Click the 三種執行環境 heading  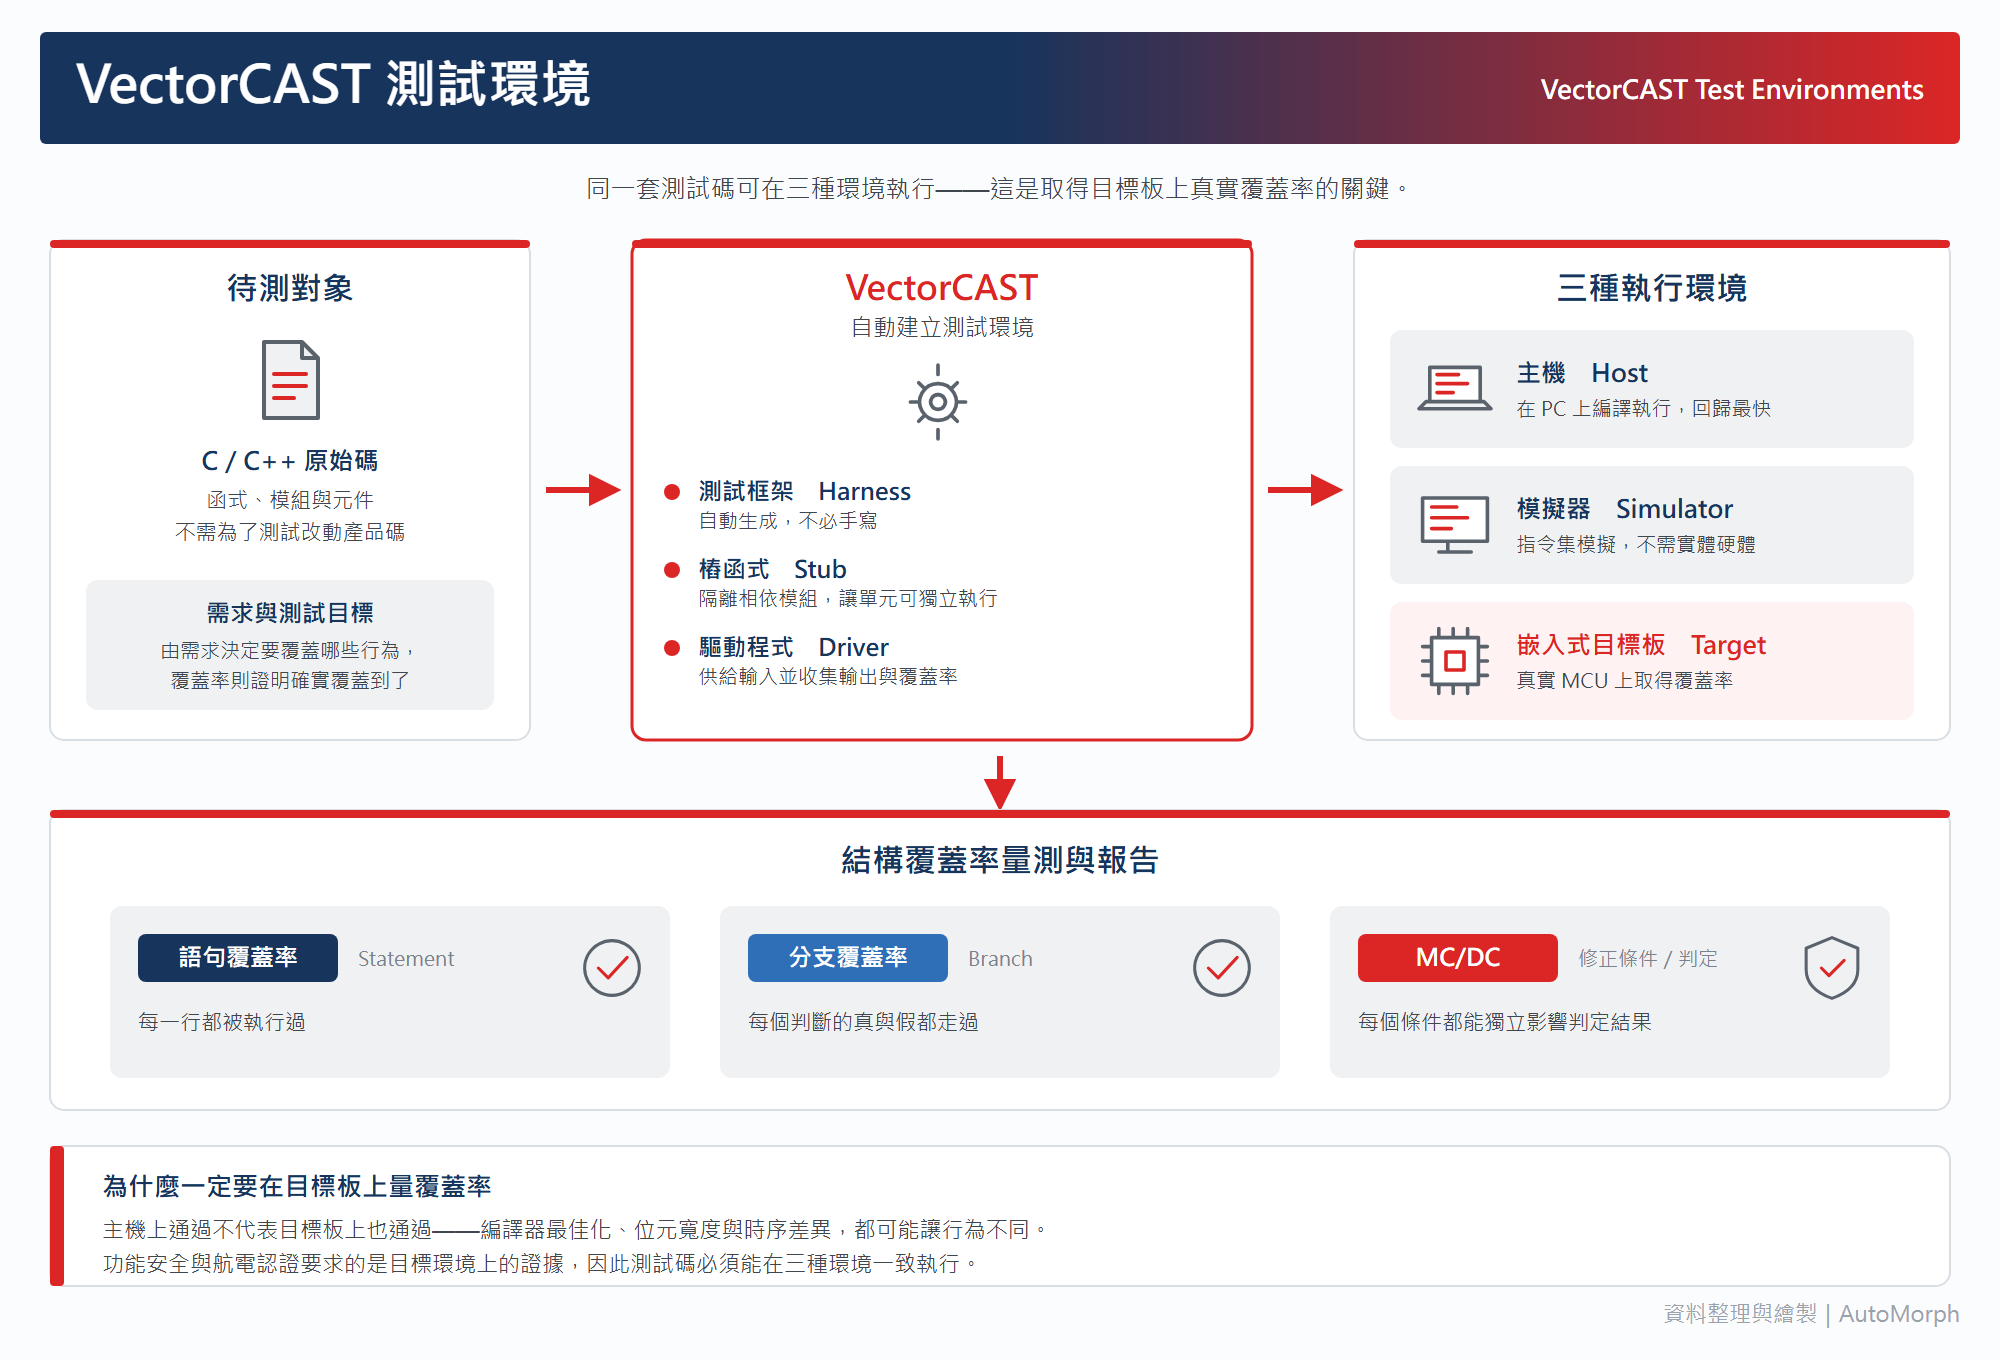coord(1652,288)
